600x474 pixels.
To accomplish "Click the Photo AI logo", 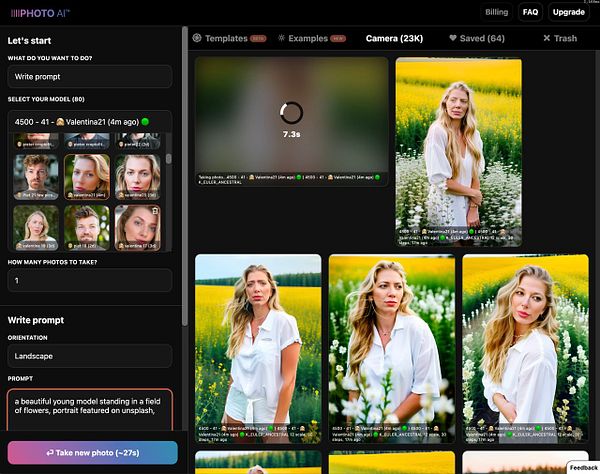I will click(40, 13).
